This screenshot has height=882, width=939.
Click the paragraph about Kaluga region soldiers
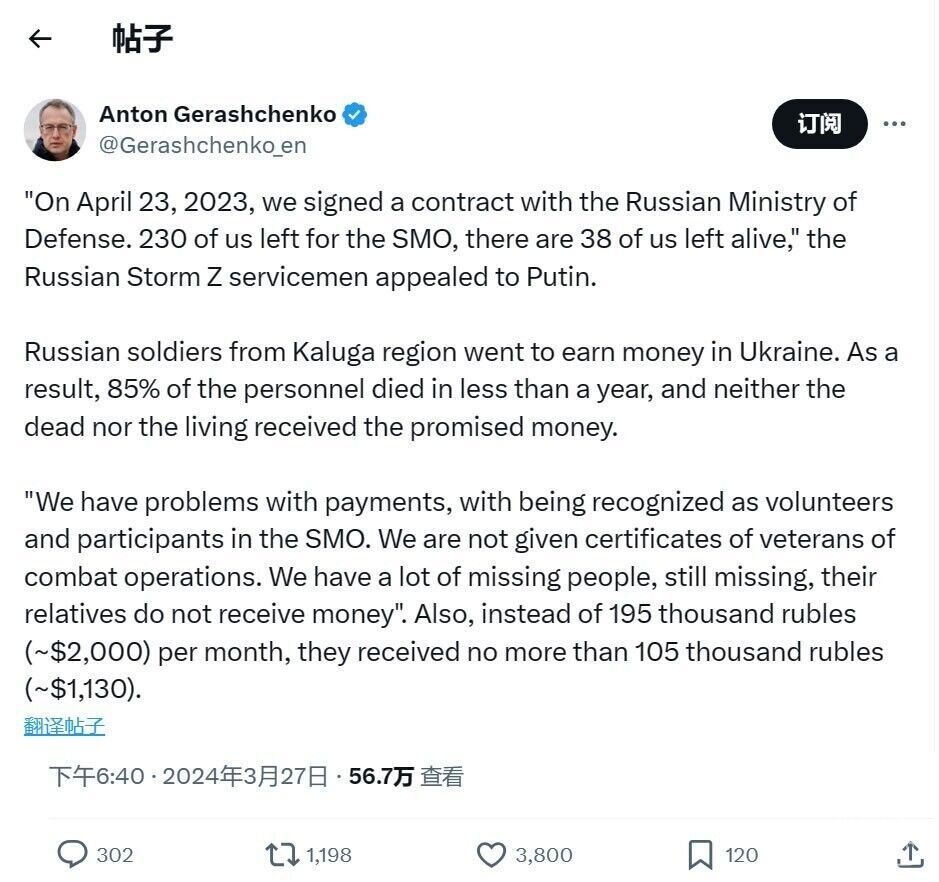[460, 389]
